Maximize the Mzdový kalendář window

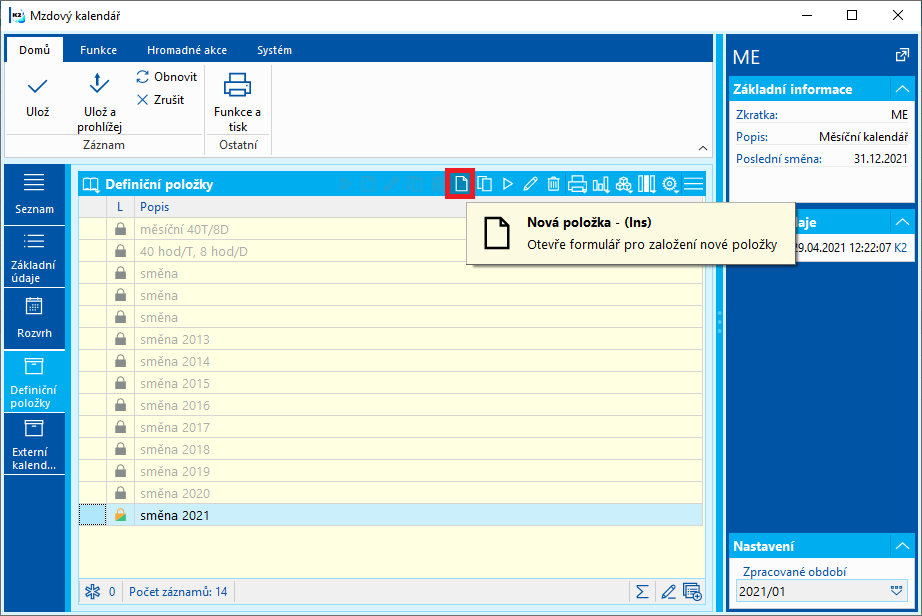pos(852,15)
